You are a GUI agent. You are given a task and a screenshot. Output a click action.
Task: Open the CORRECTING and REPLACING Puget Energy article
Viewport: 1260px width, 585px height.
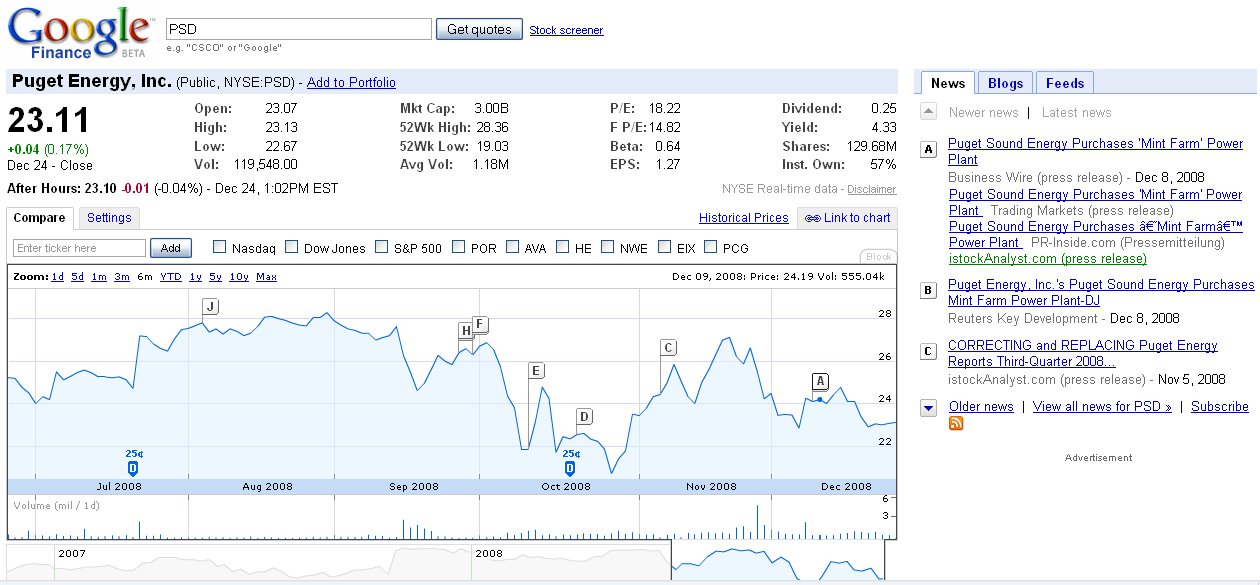1083,354
